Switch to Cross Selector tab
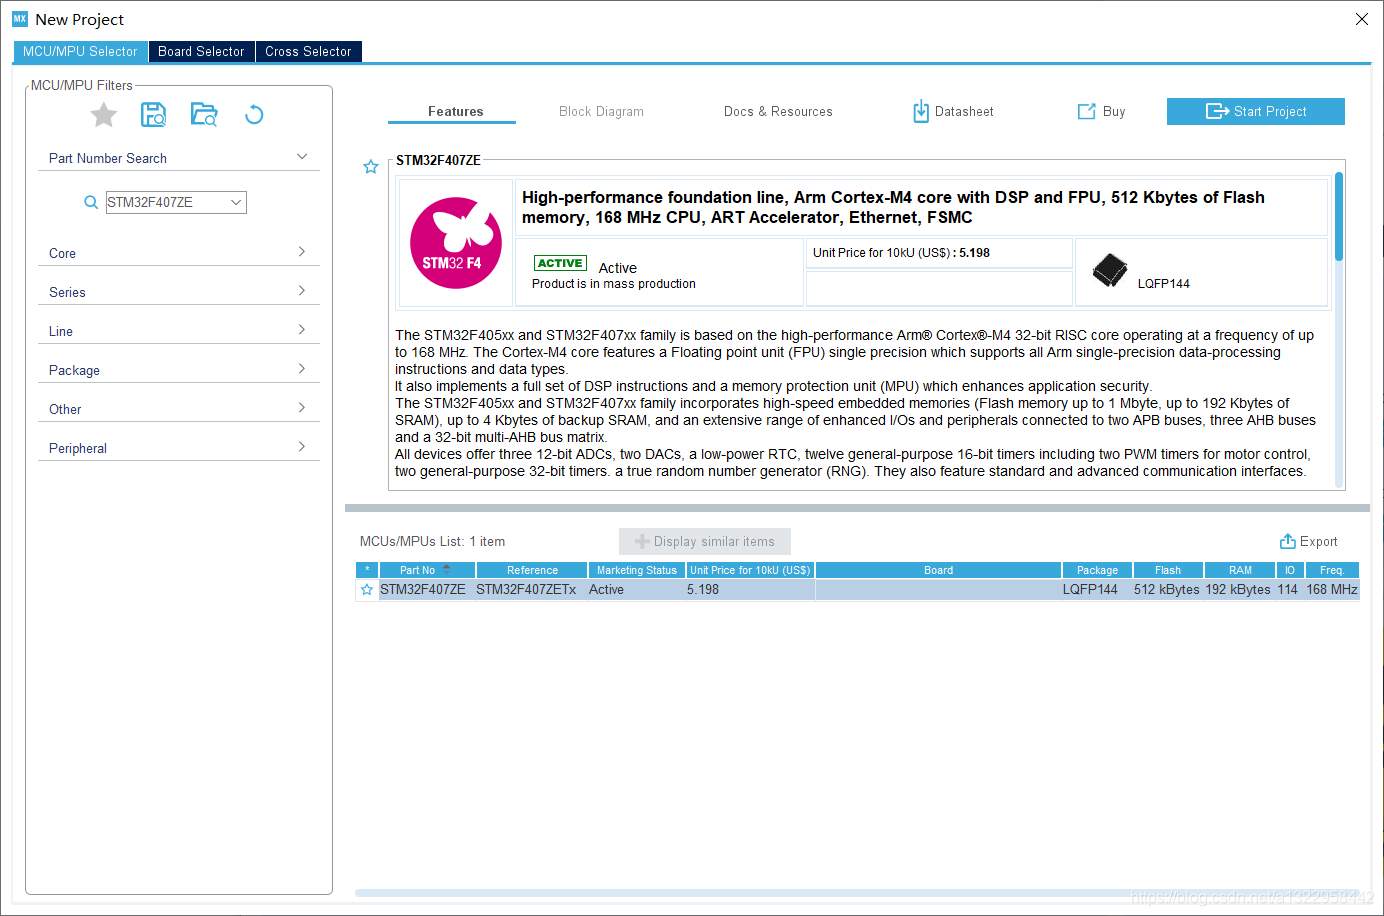The width and height of the screenshot is (1384, 916). (x=308, y=51)
